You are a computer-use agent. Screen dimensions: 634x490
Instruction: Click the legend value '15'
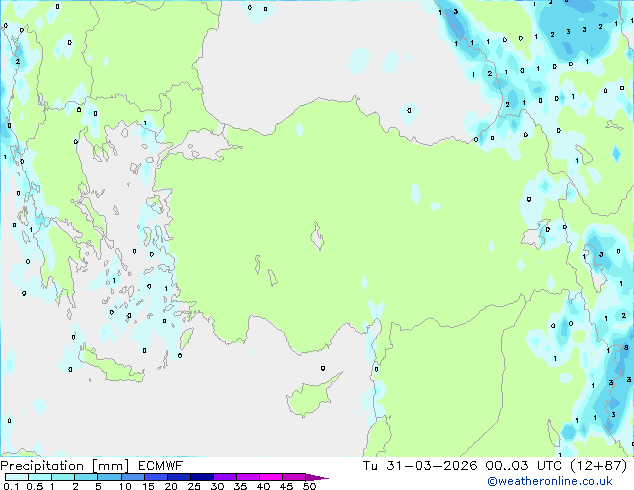[x=148, y=486]
